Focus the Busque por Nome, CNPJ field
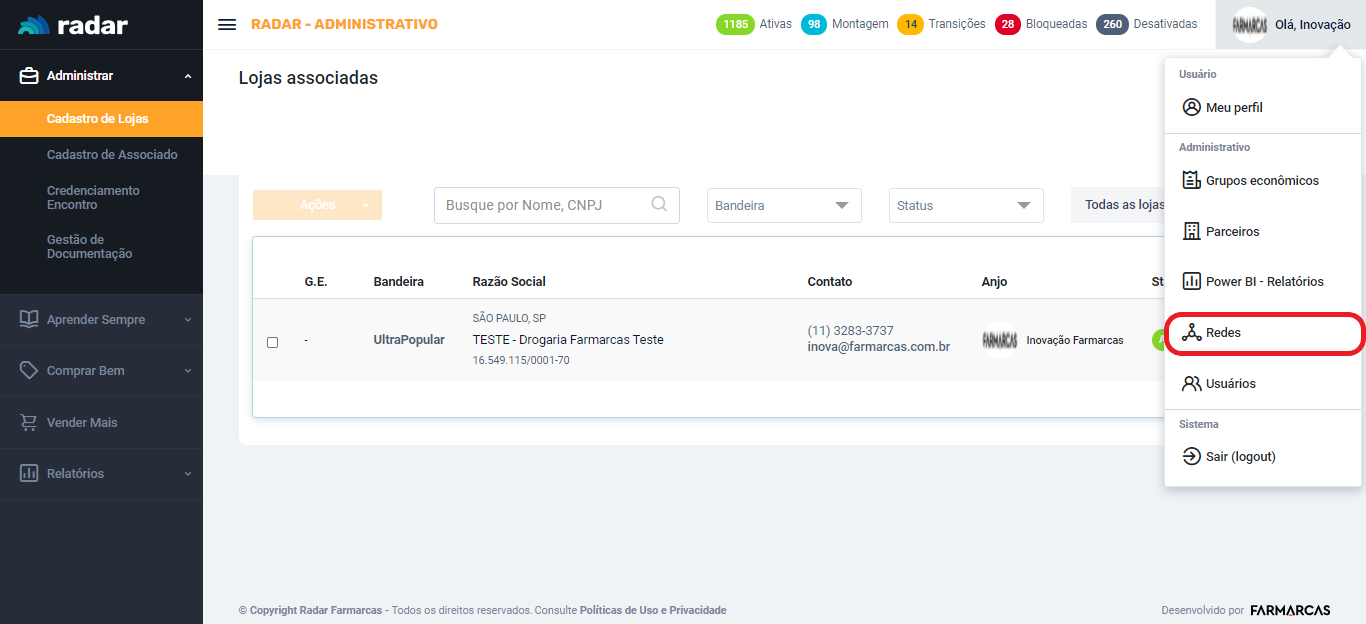Viewport: 1366px width, 624px height. click(x=540, y=205)
